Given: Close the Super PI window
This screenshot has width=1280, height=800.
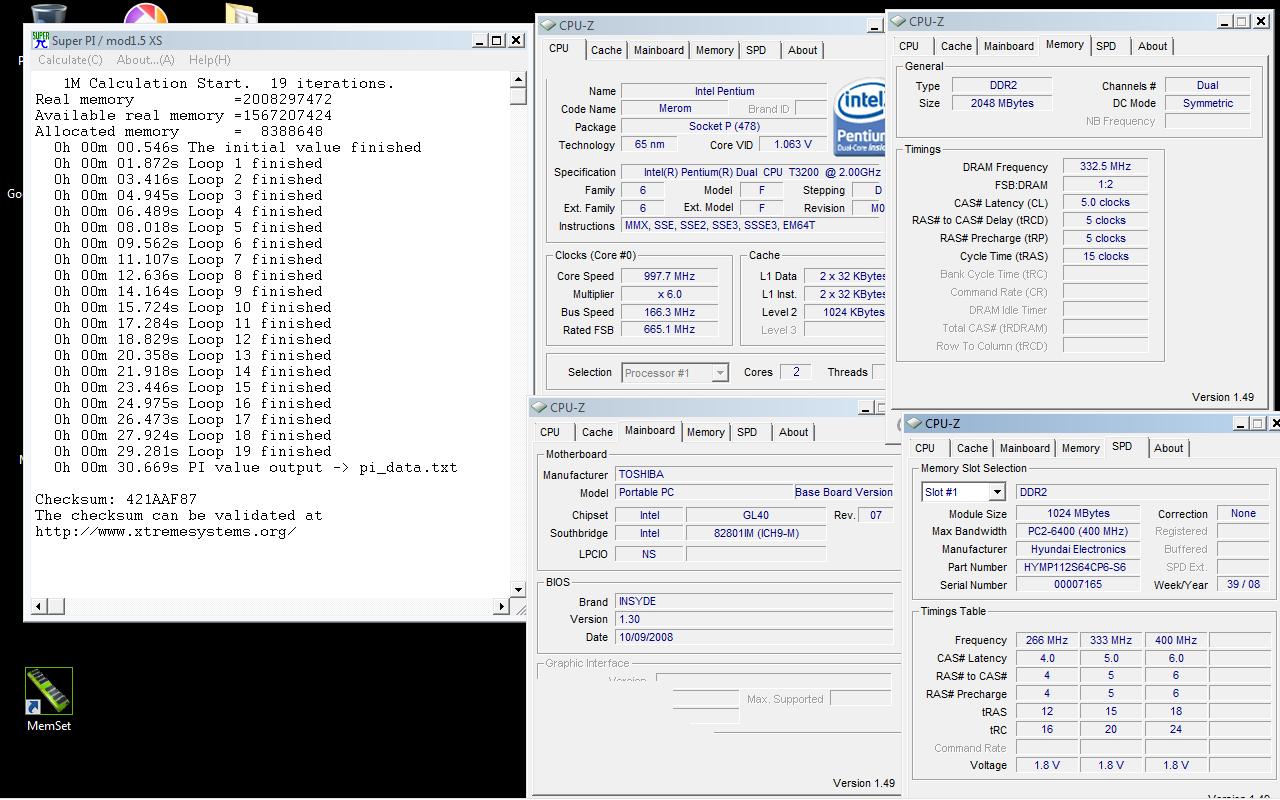Looking at the screenshot, I should (516, 40).
